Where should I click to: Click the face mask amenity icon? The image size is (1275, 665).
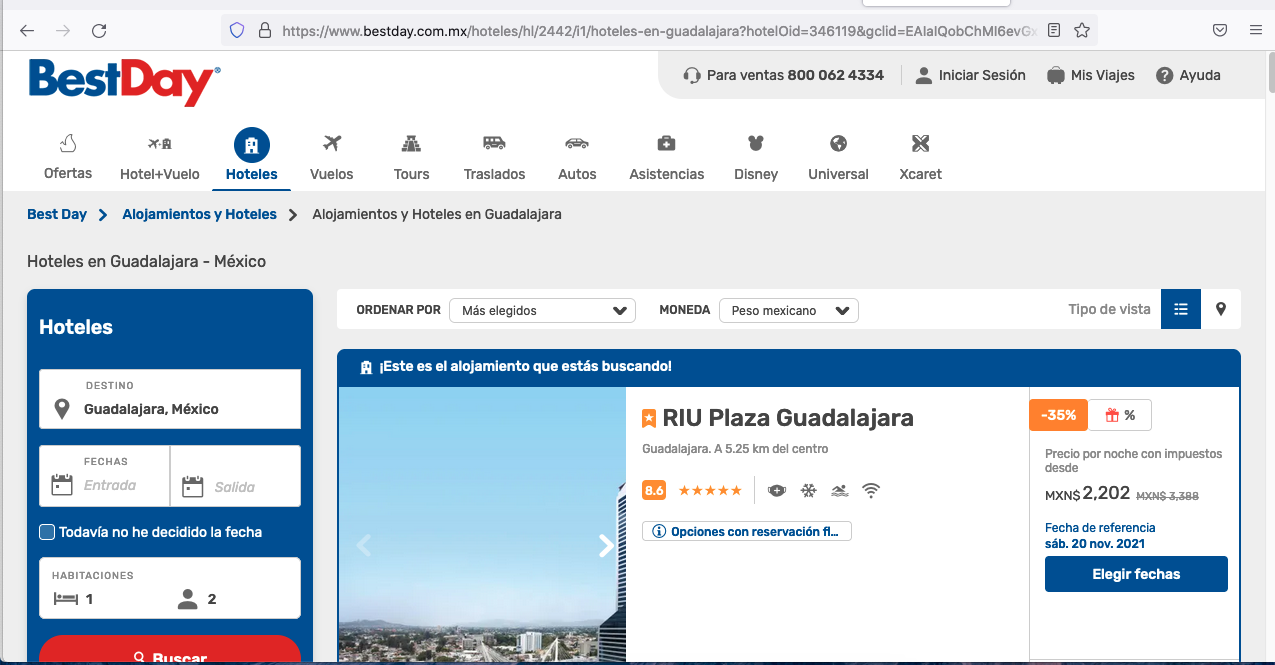pos(777,491)
